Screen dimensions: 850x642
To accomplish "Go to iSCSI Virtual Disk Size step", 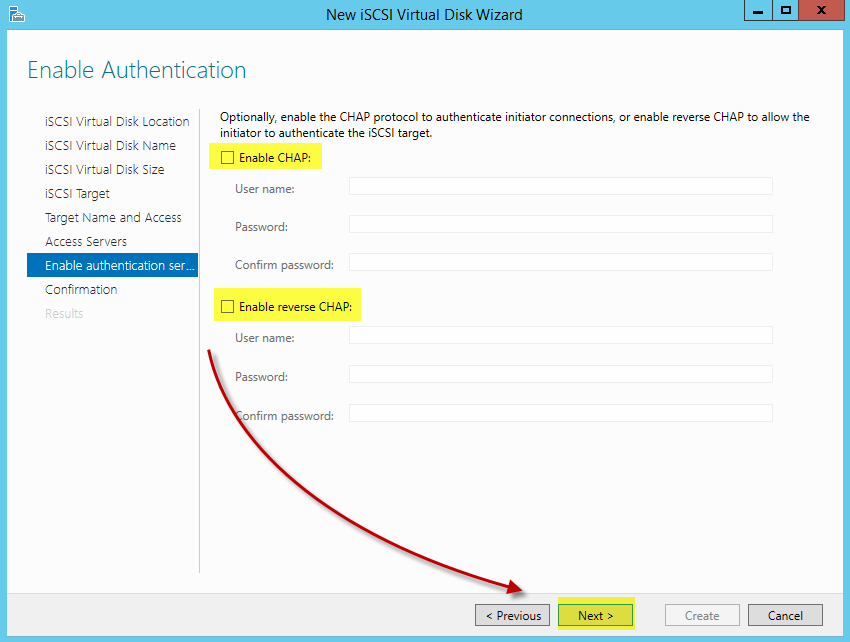I will (104, 169).
